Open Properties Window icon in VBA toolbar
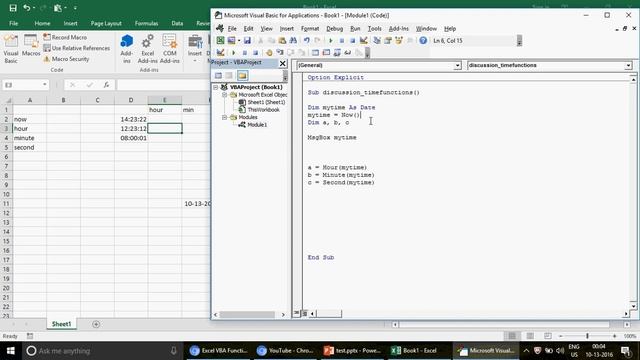 click(388, 40)
